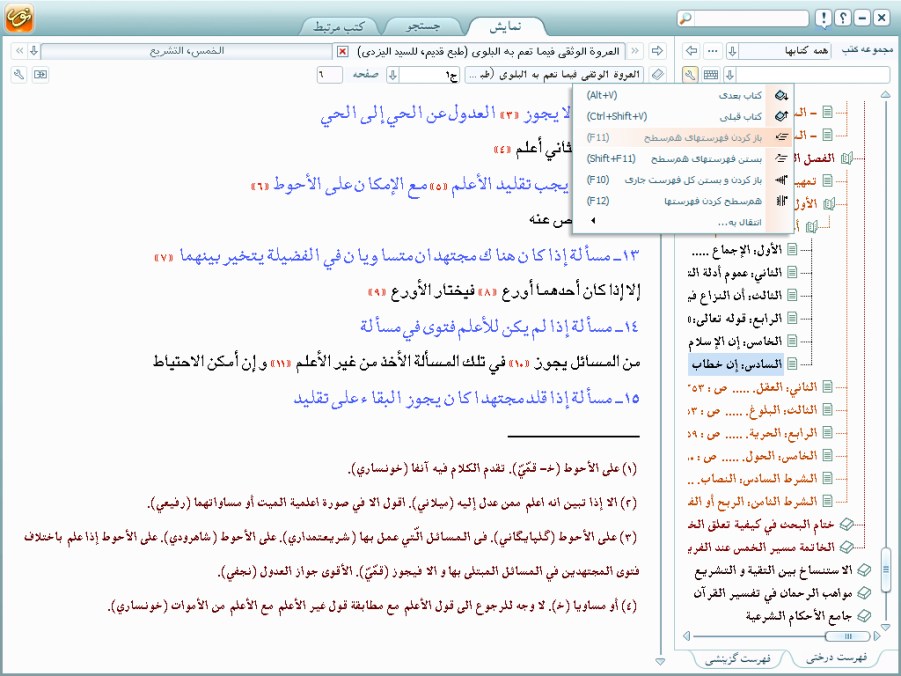This screenshot has height=676, width=901.
Task: Click the forward arrow beside the book title tab
Action: coord(657,51)
